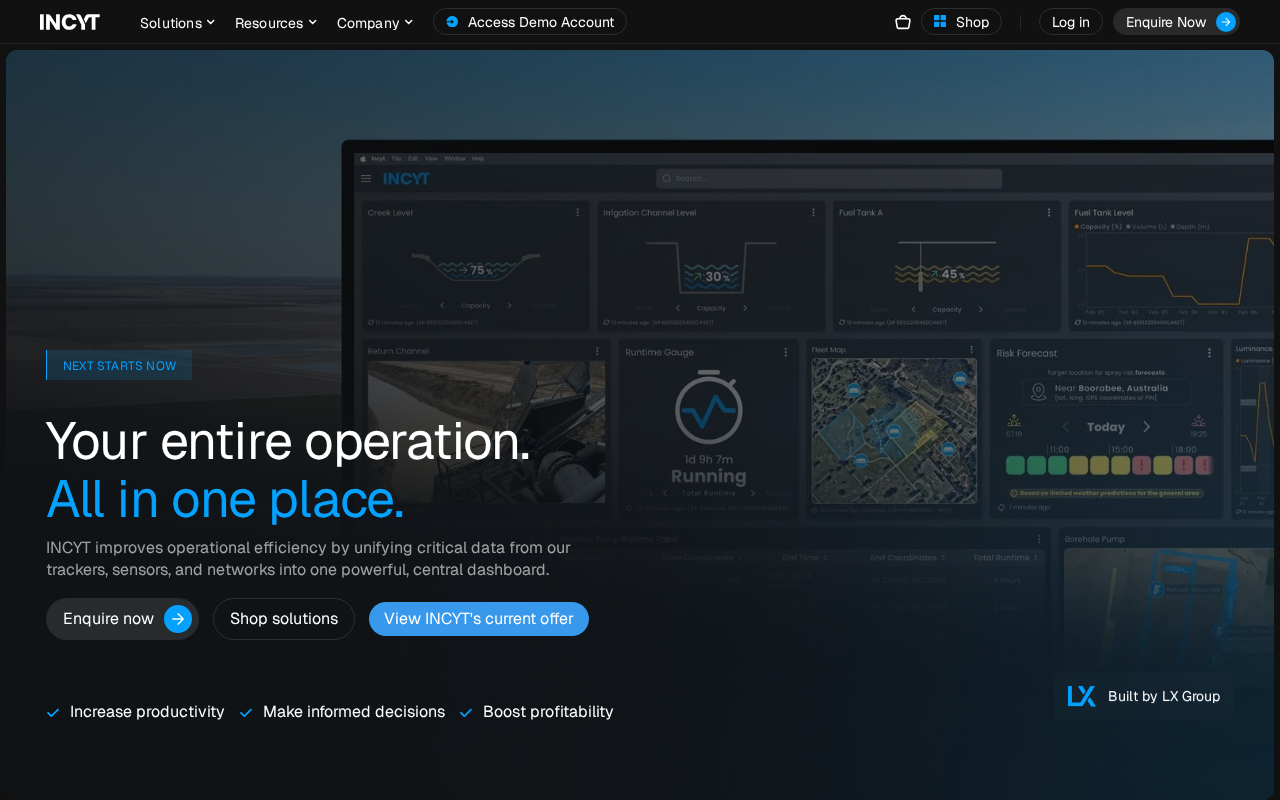Click the 'Make informed decisions' text
The image size is (1280, 800).
coord(354,712)
